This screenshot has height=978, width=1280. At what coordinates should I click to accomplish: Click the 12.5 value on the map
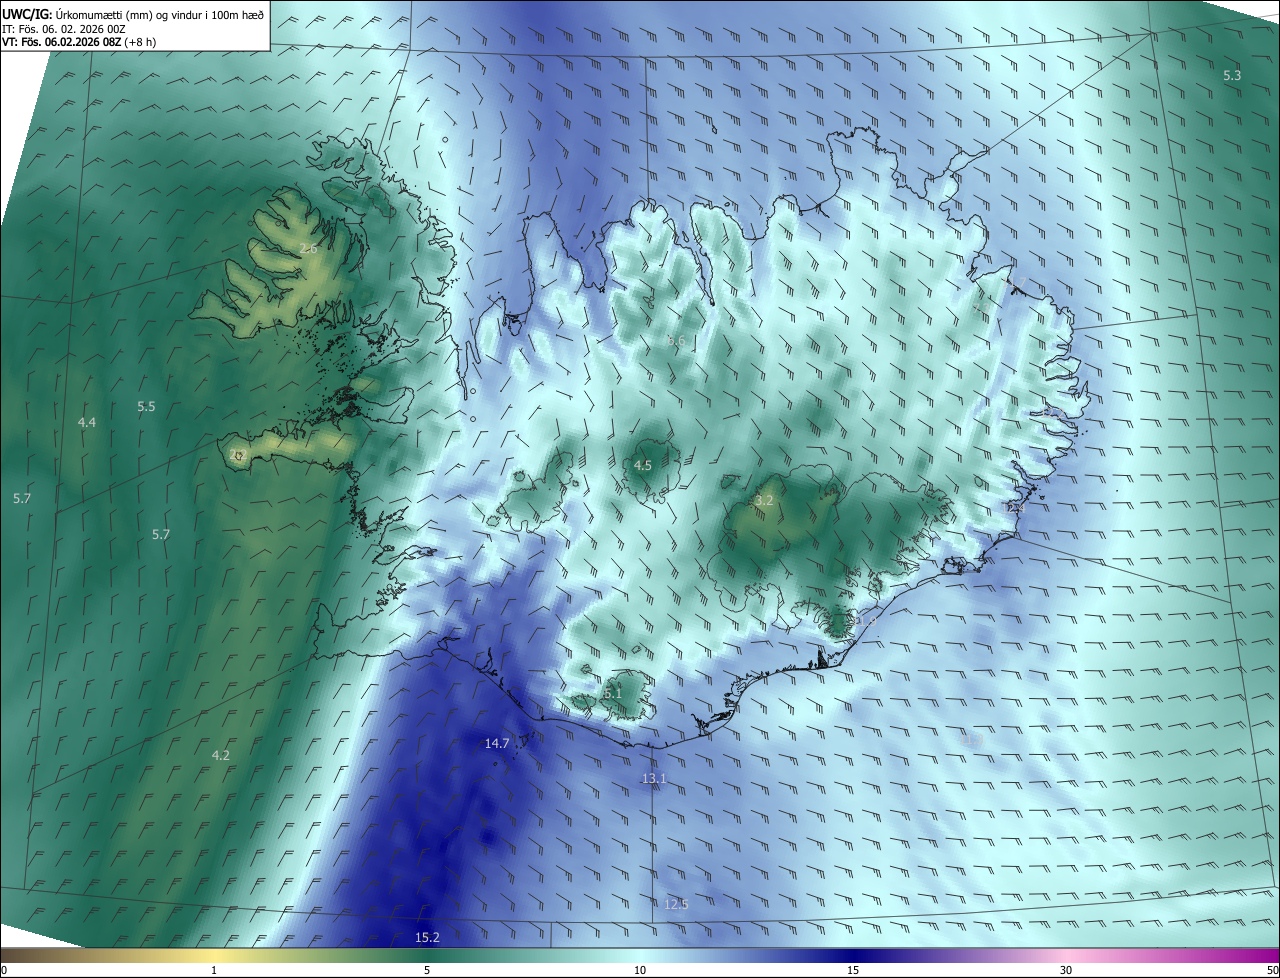tap(676, 904)
